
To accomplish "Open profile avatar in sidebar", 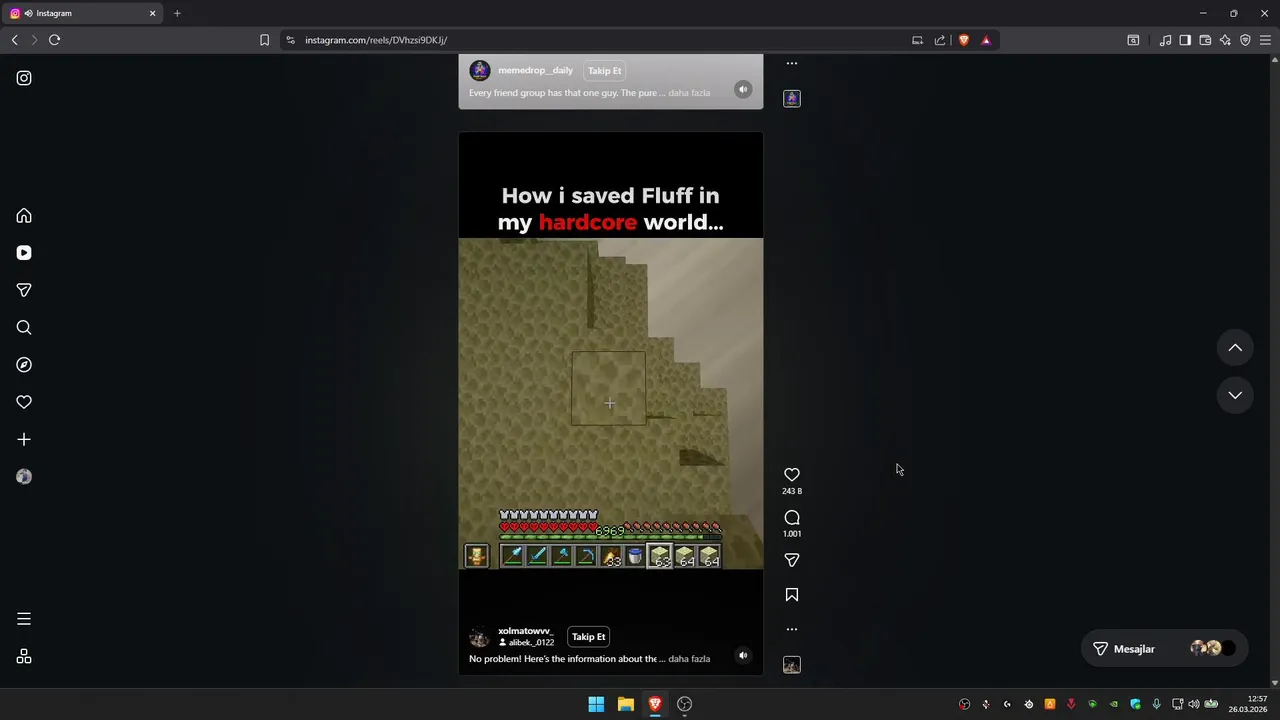I will pyautogui.click(x=24, y=477).
